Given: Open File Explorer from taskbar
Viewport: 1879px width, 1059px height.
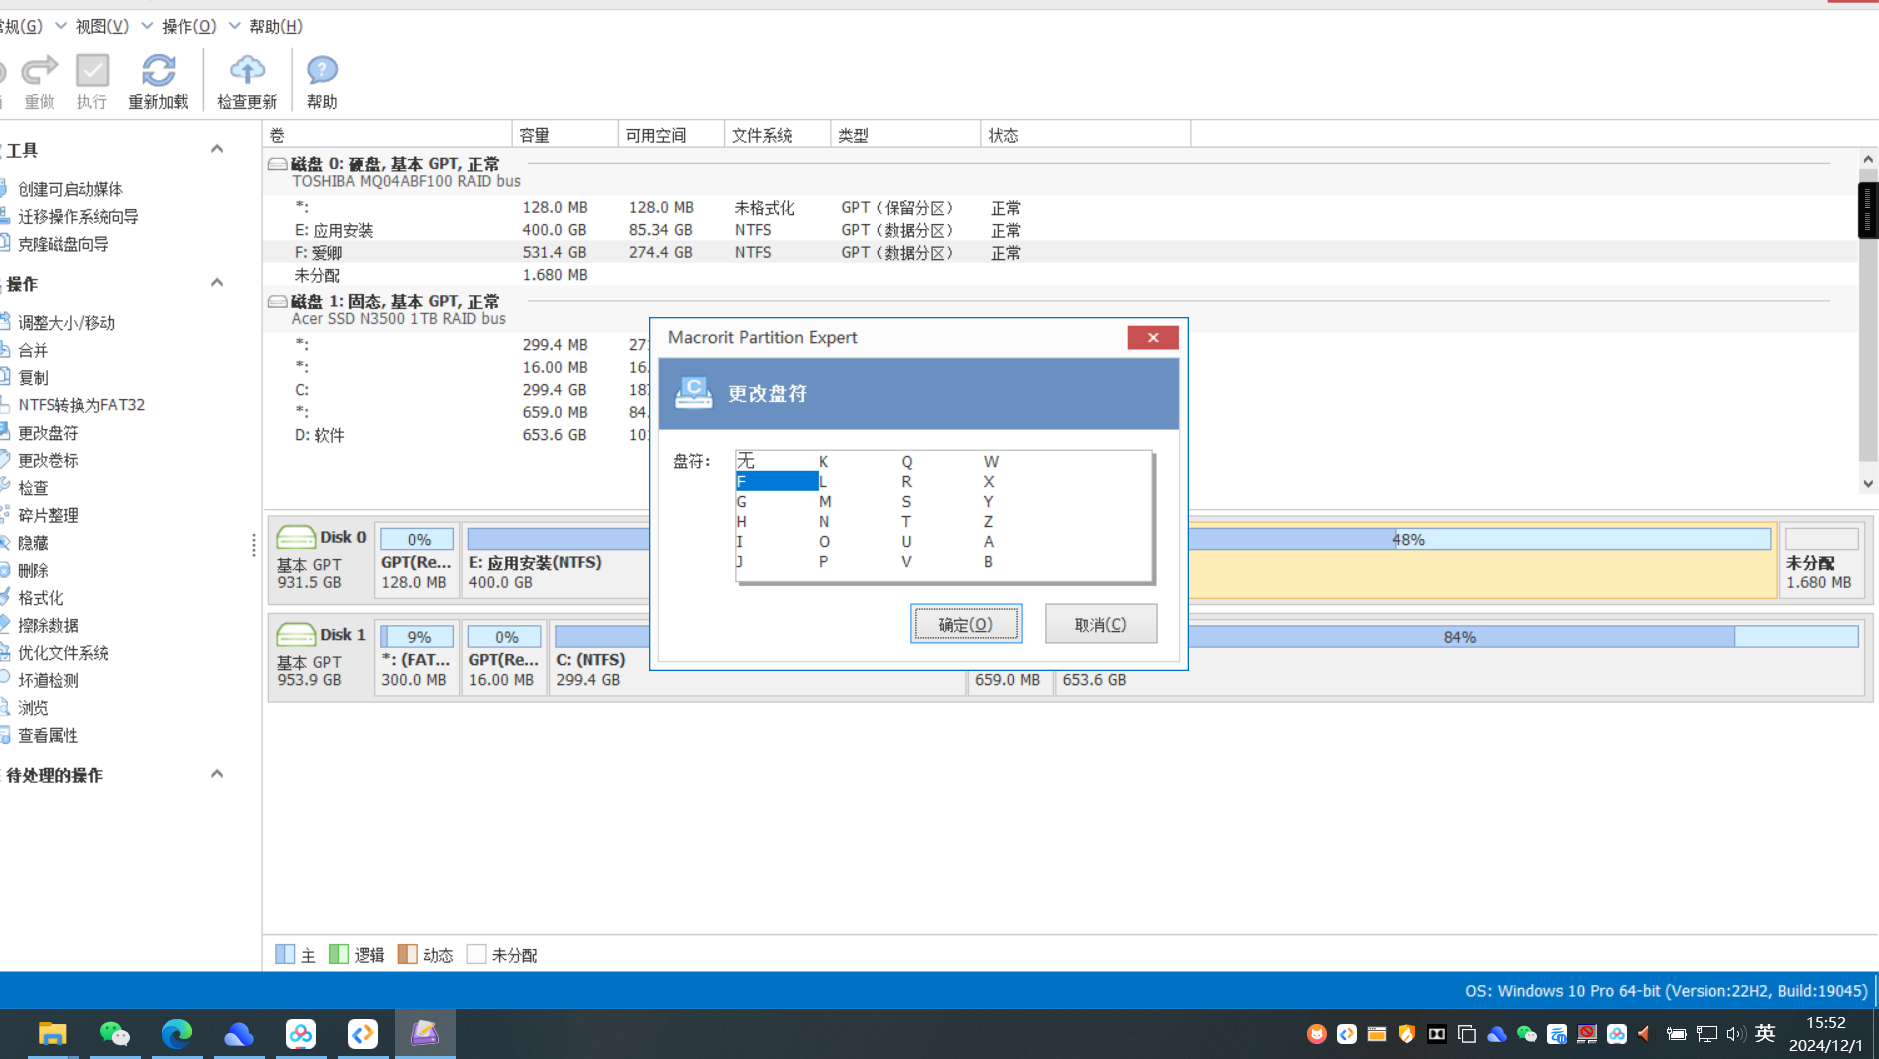Looking at the screenshot, I should (52, 1034).
